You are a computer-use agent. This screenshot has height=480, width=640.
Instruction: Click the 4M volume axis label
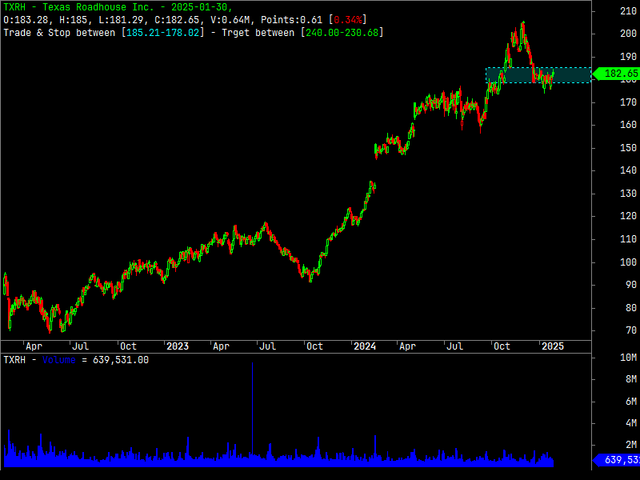coord(631,423)
